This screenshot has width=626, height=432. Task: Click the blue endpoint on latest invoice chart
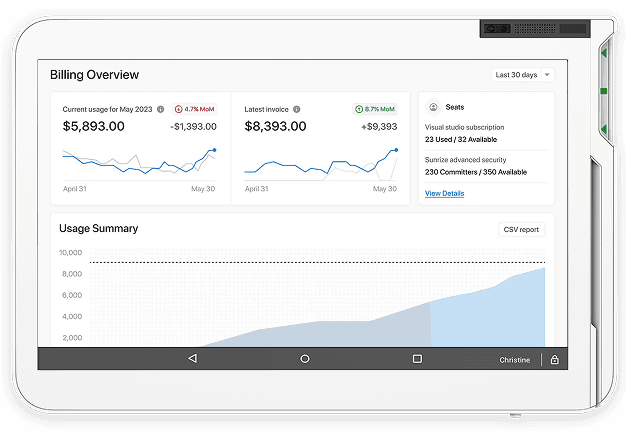[396, 150]
